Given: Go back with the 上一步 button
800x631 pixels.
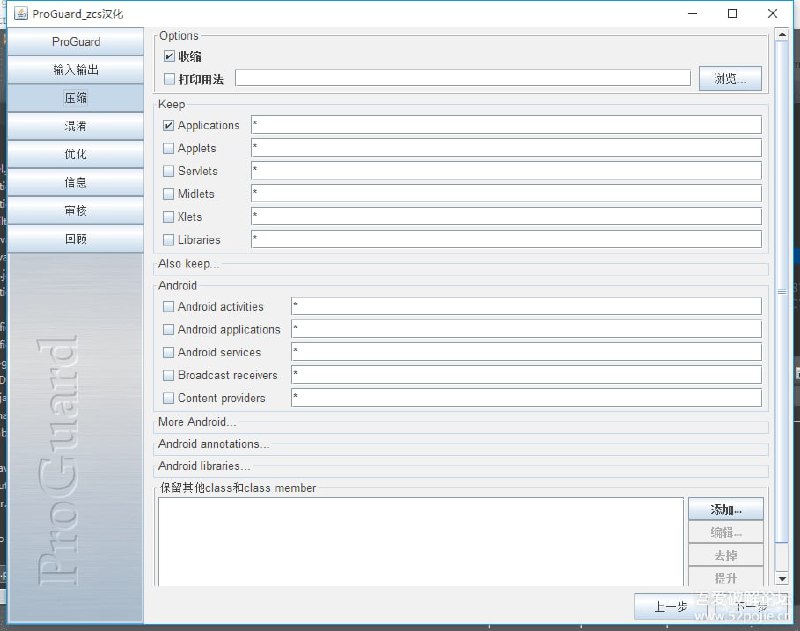Looking at the screenshot, I should (671, 607).
